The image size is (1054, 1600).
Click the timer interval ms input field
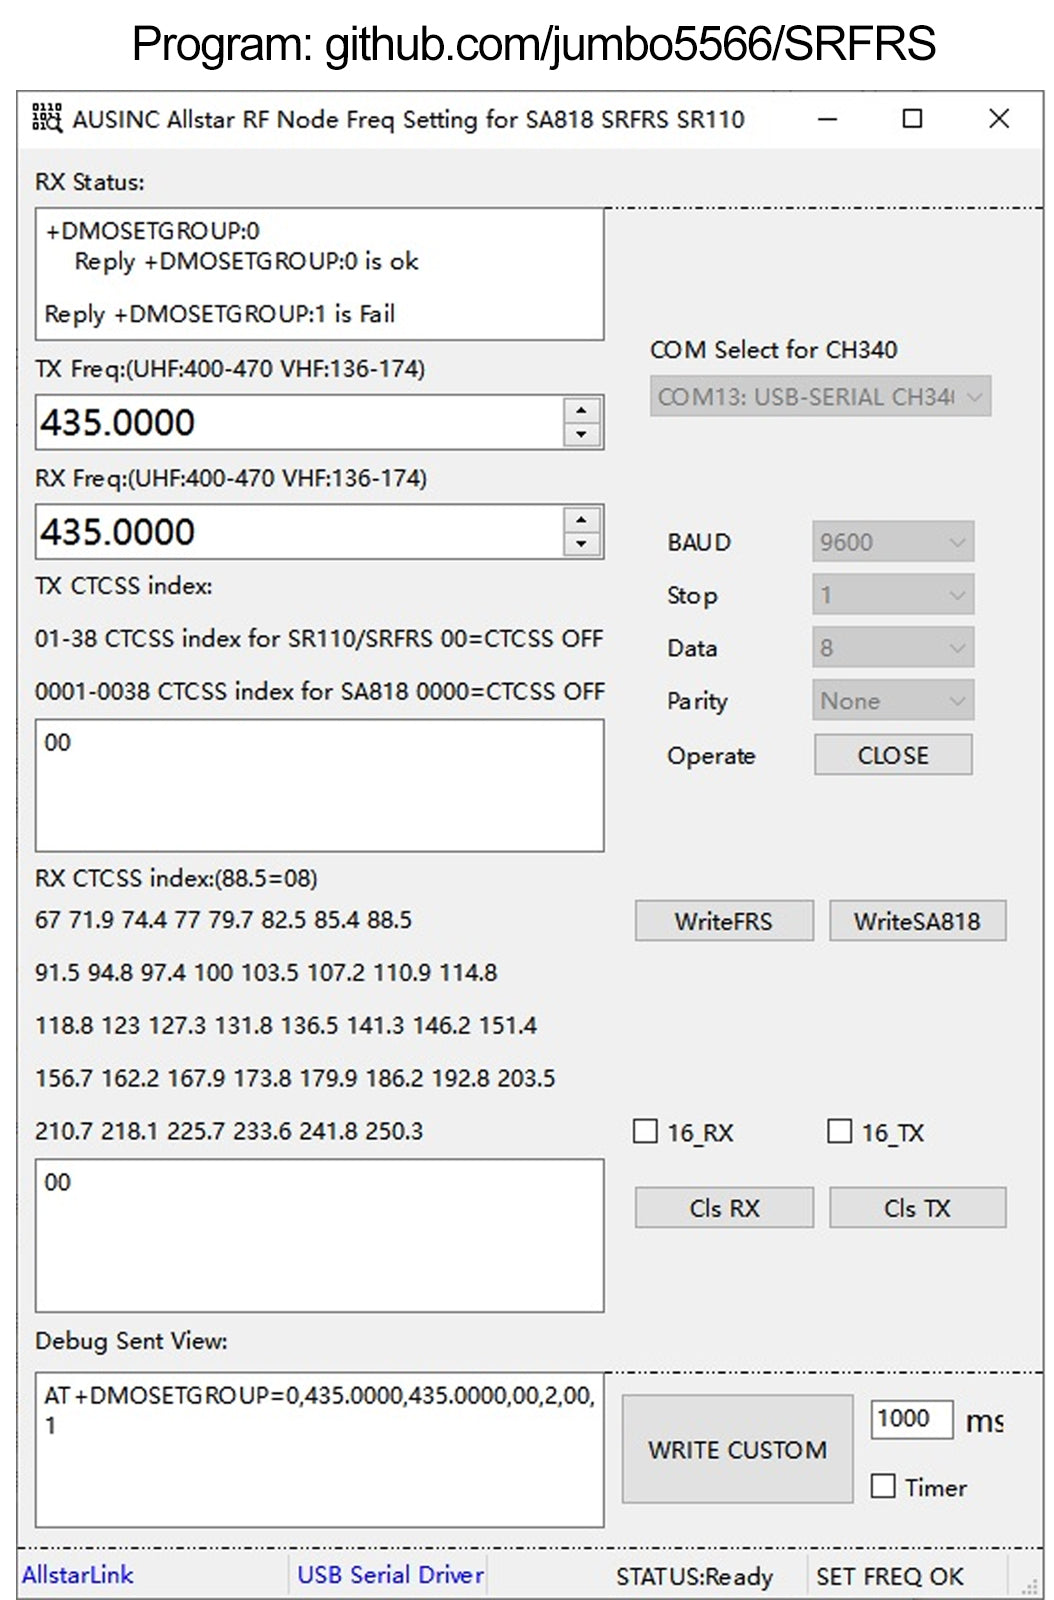(910, 1419)
